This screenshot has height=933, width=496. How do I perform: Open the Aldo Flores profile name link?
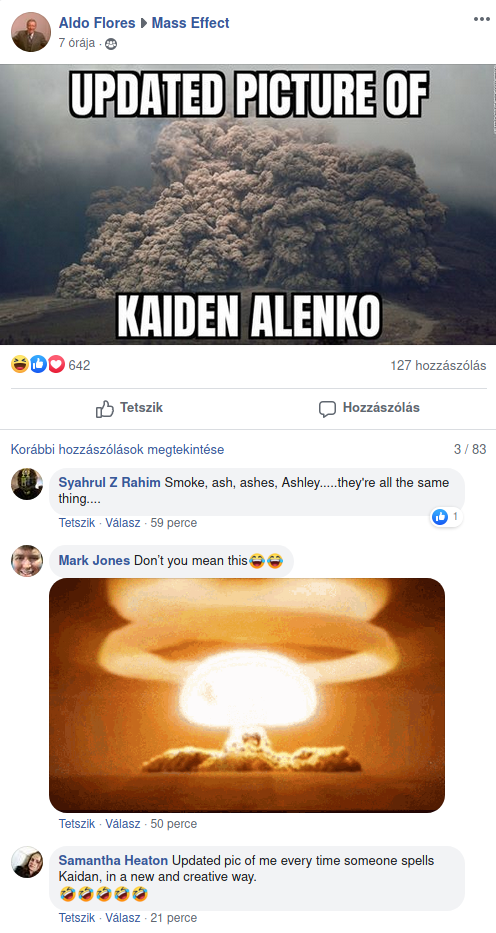pos(96,23)
